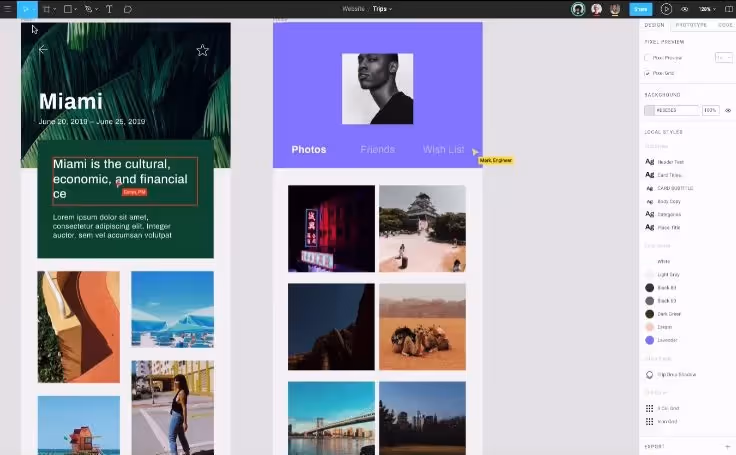Open shape tools dropdown arrow

[x=76, y=10]
